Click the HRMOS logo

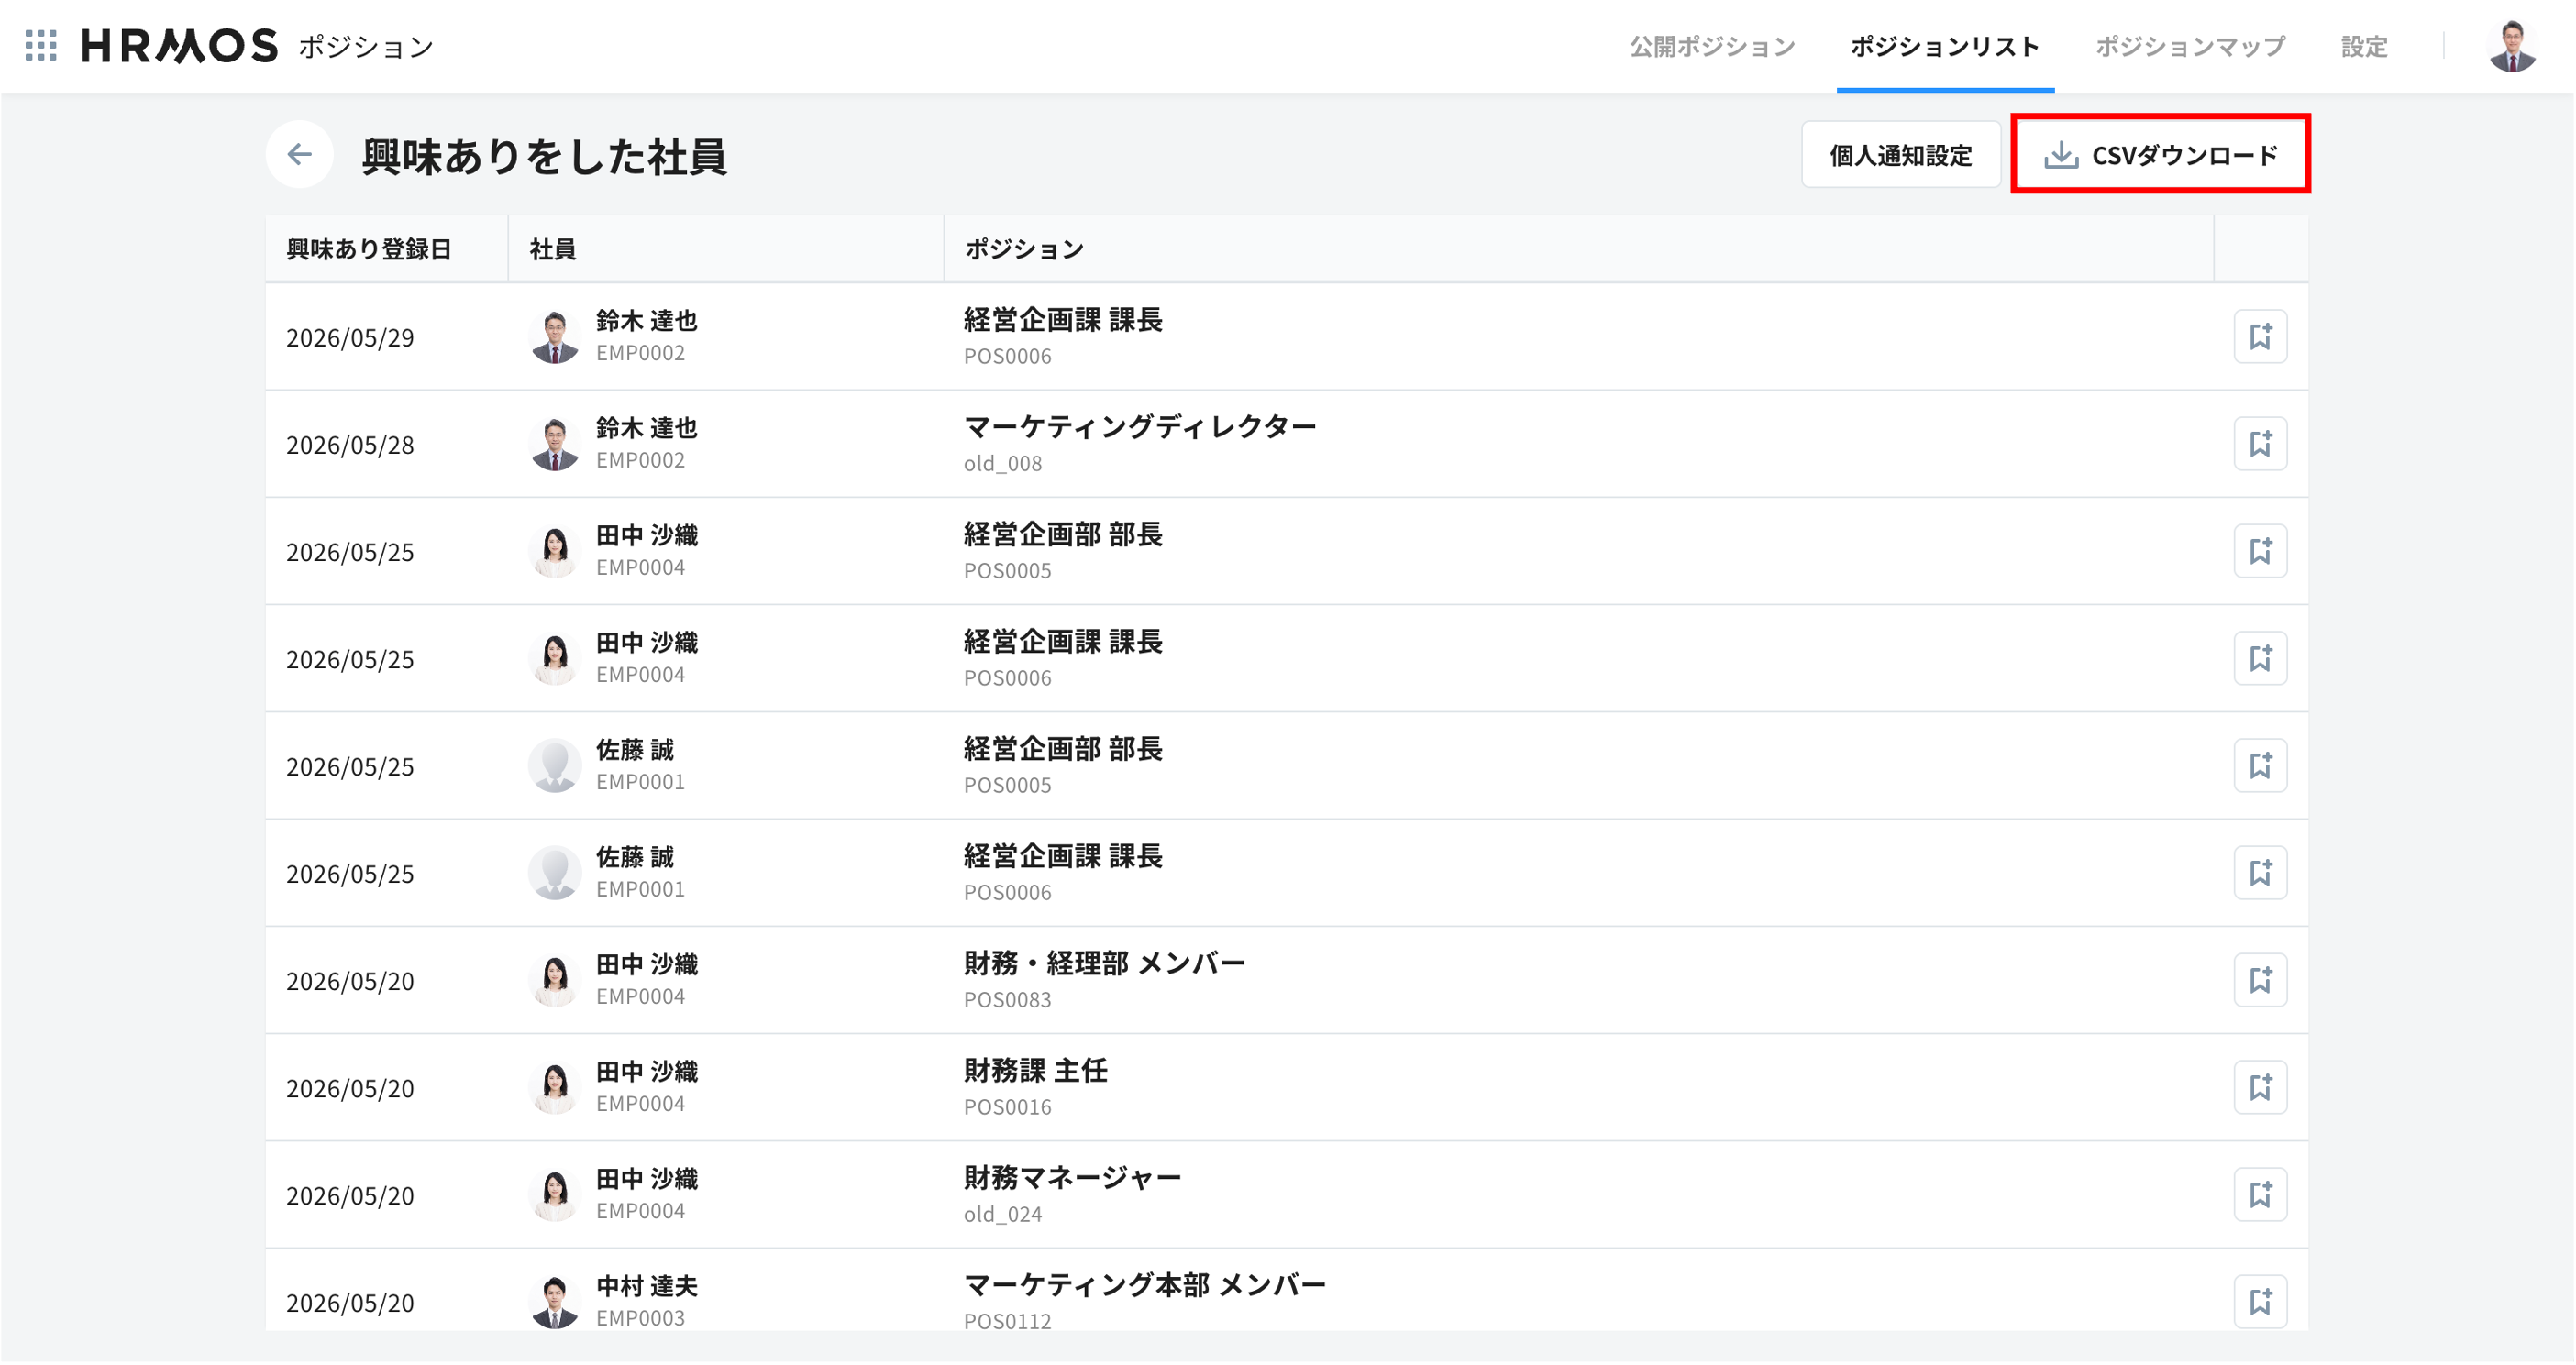pos(179,46)
